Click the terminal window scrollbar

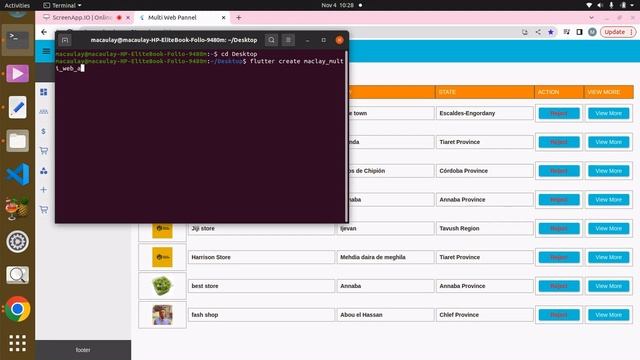click(x=347, y=136)
